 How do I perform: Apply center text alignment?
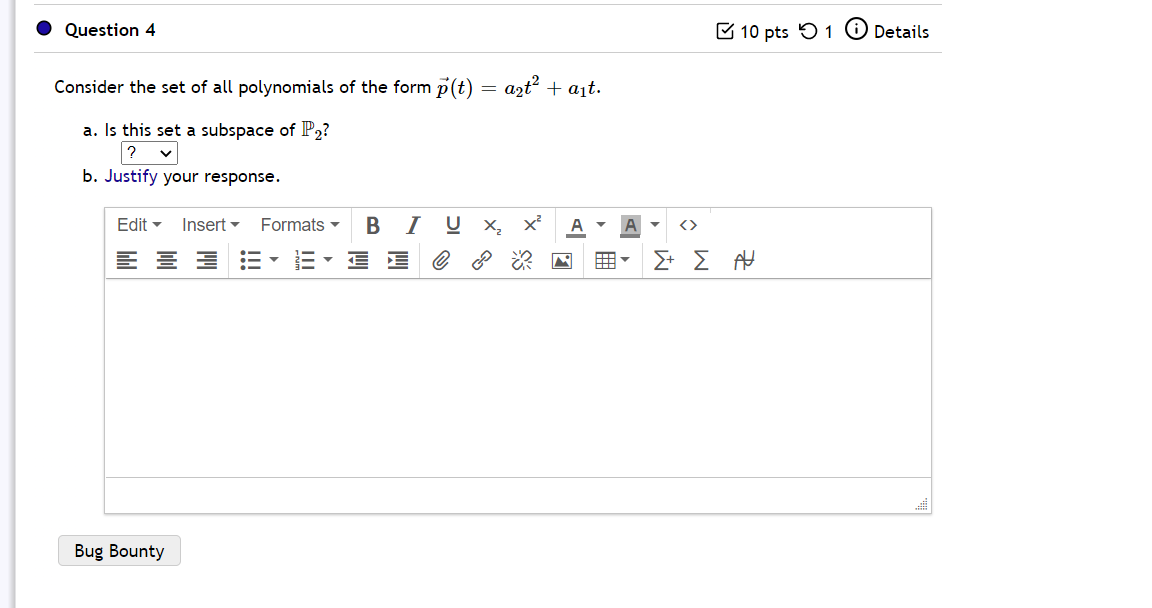166,260
